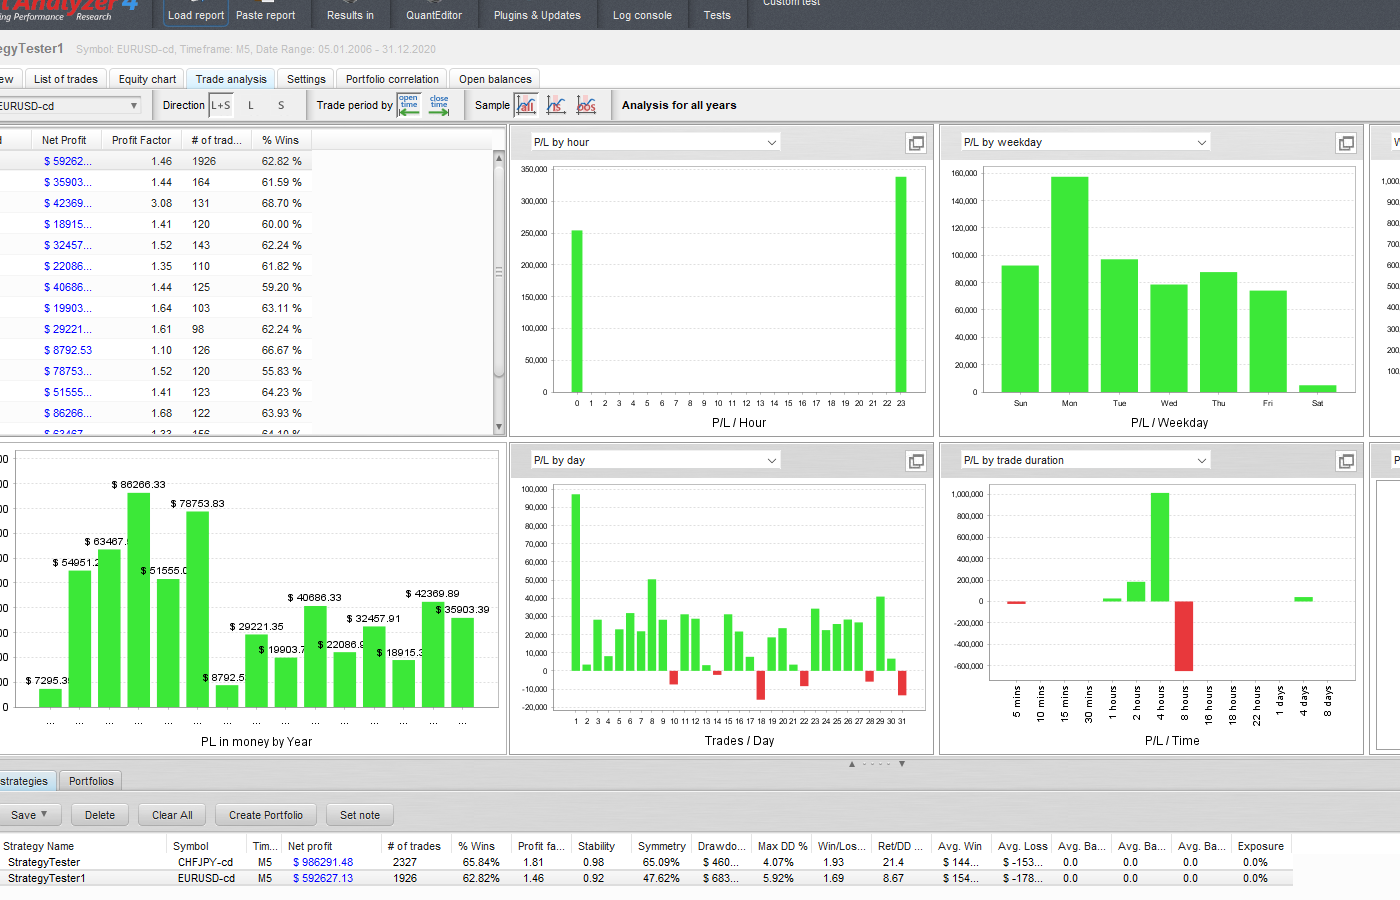Pop out the P/L by trade duration chart
The height and width of the screenshot is (900, 1400).
tap(1346, 461)
